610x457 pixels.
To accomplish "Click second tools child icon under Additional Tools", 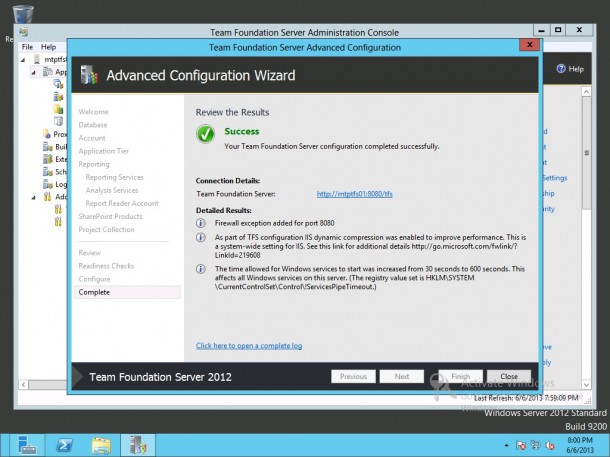I will [58, 222].
